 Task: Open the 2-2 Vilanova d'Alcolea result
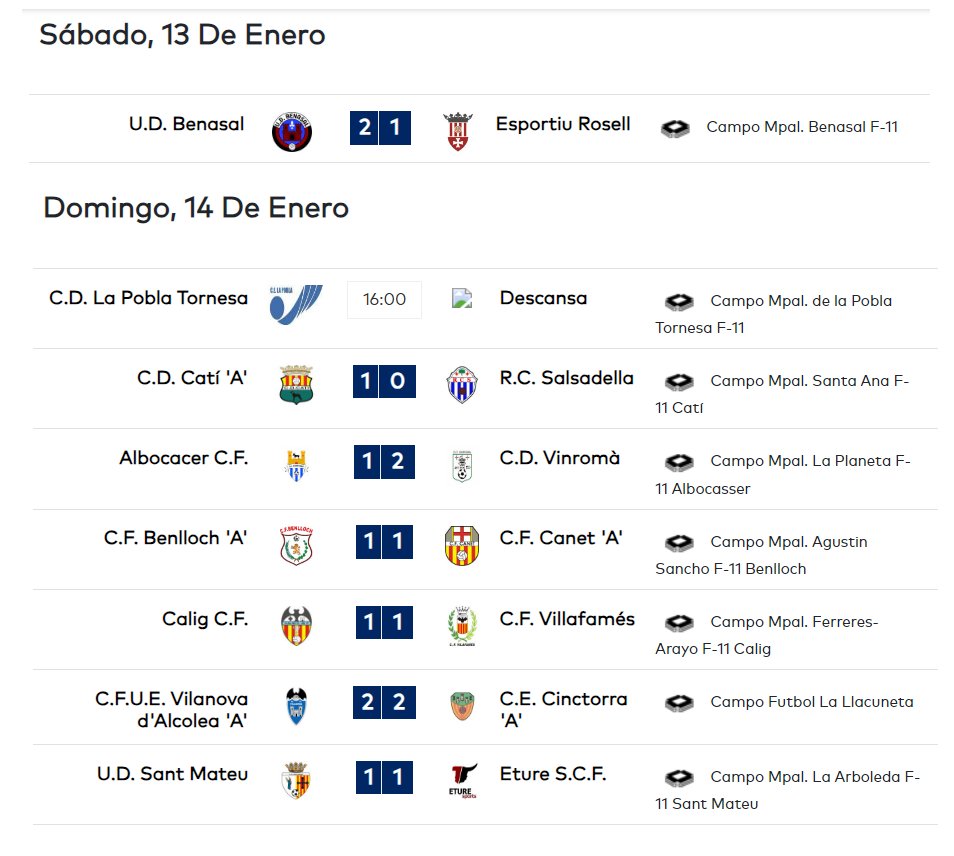[385, 702]
